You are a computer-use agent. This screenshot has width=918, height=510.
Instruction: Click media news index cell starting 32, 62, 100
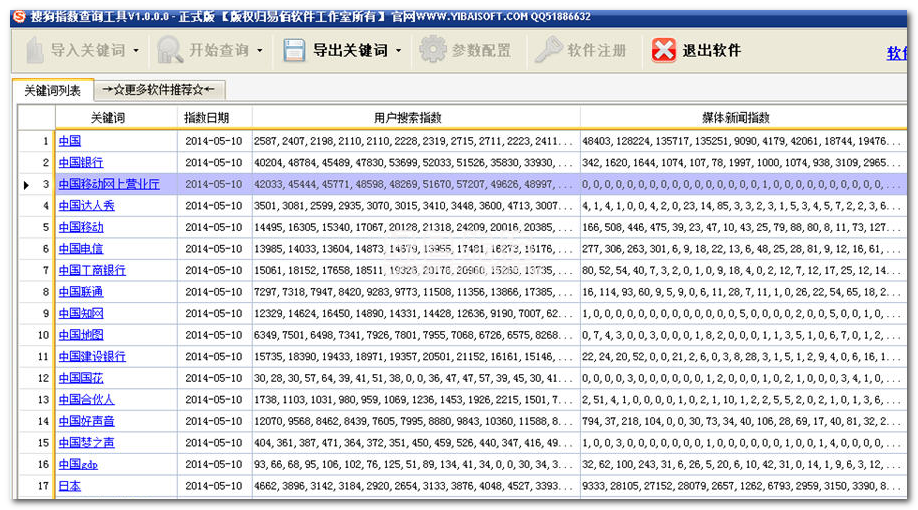pyautogui.click(x=744, y=464)
